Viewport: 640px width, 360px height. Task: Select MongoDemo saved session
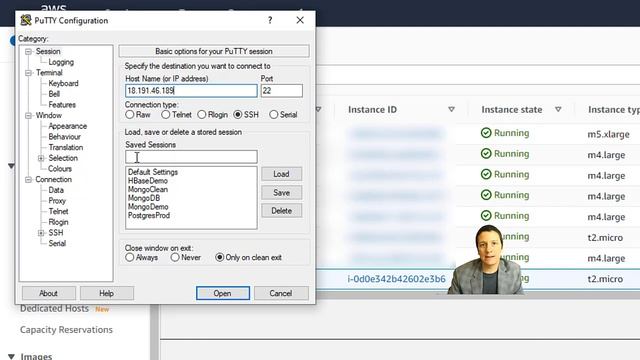pyautogui.click(x=148, y=207)
